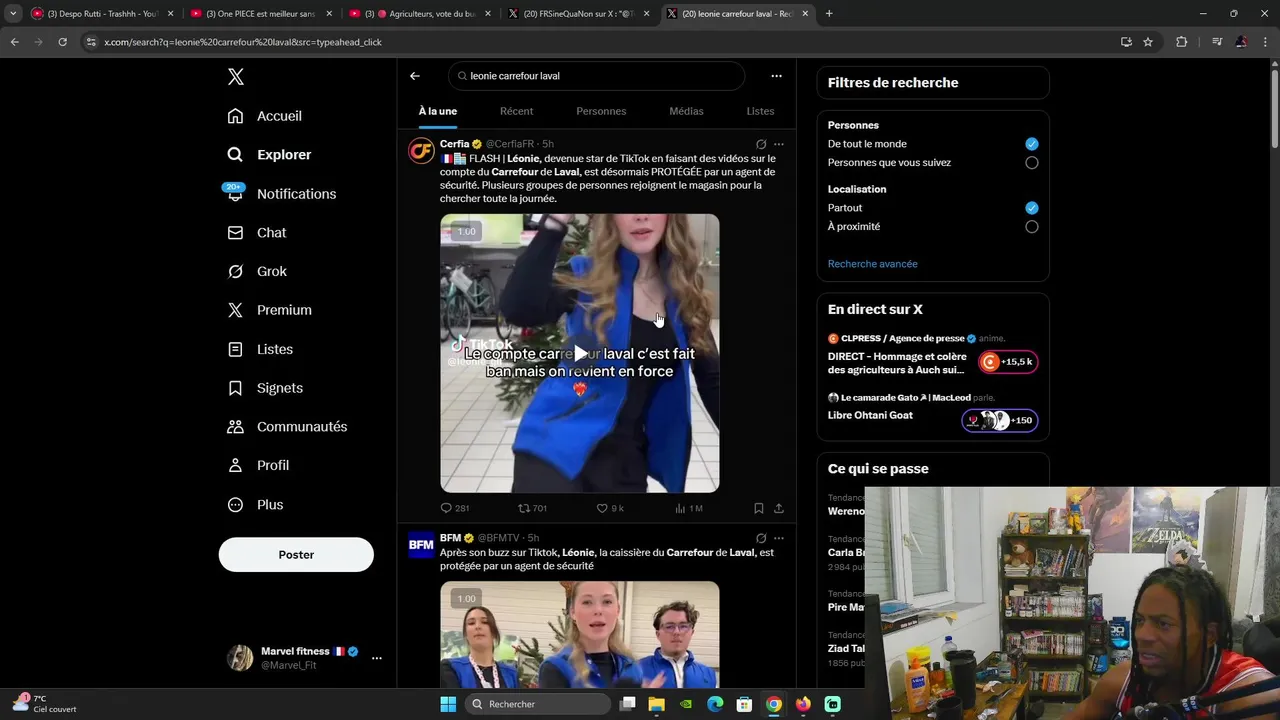Play the Cerfia TikTok video
Viewport: 1280px width, 720px height.
[x=580, y=353]
